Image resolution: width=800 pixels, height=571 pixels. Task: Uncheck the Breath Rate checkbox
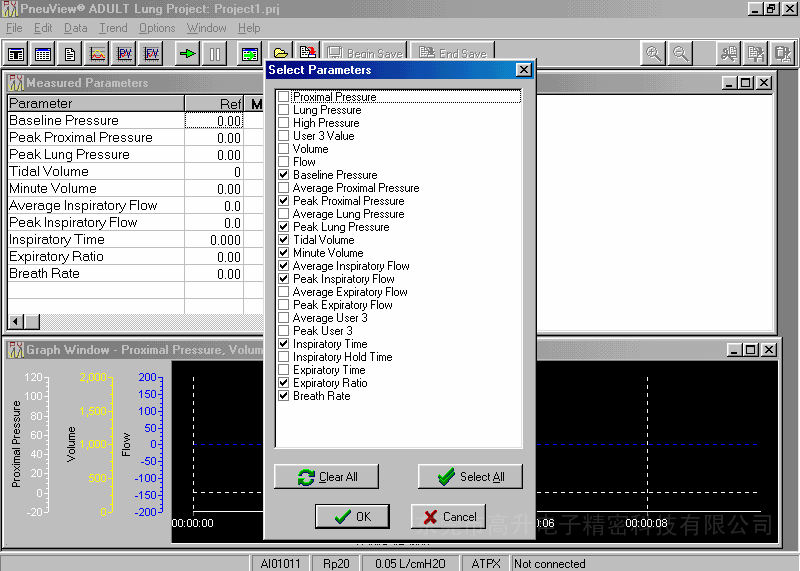284,396
